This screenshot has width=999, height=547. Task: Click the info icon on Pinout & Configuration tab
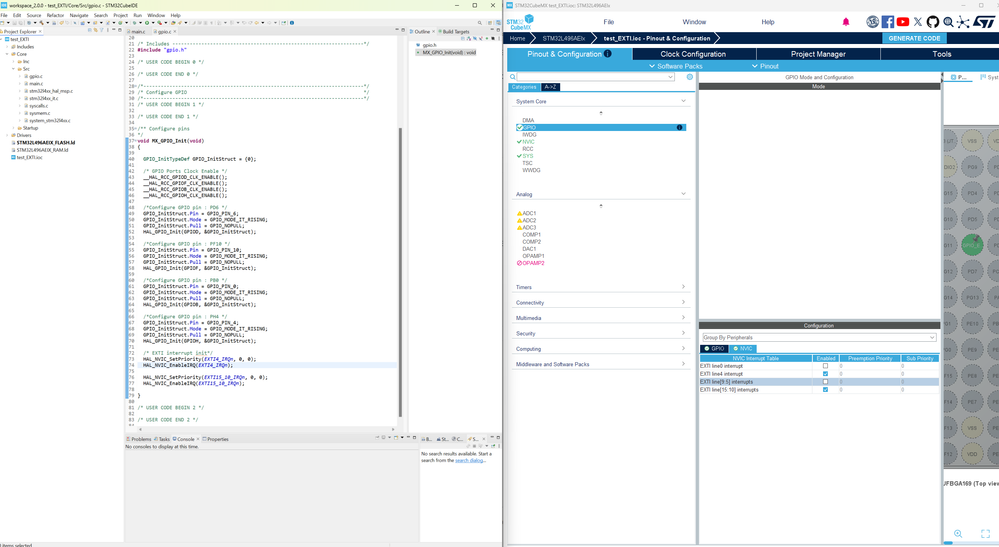(607, 53)
